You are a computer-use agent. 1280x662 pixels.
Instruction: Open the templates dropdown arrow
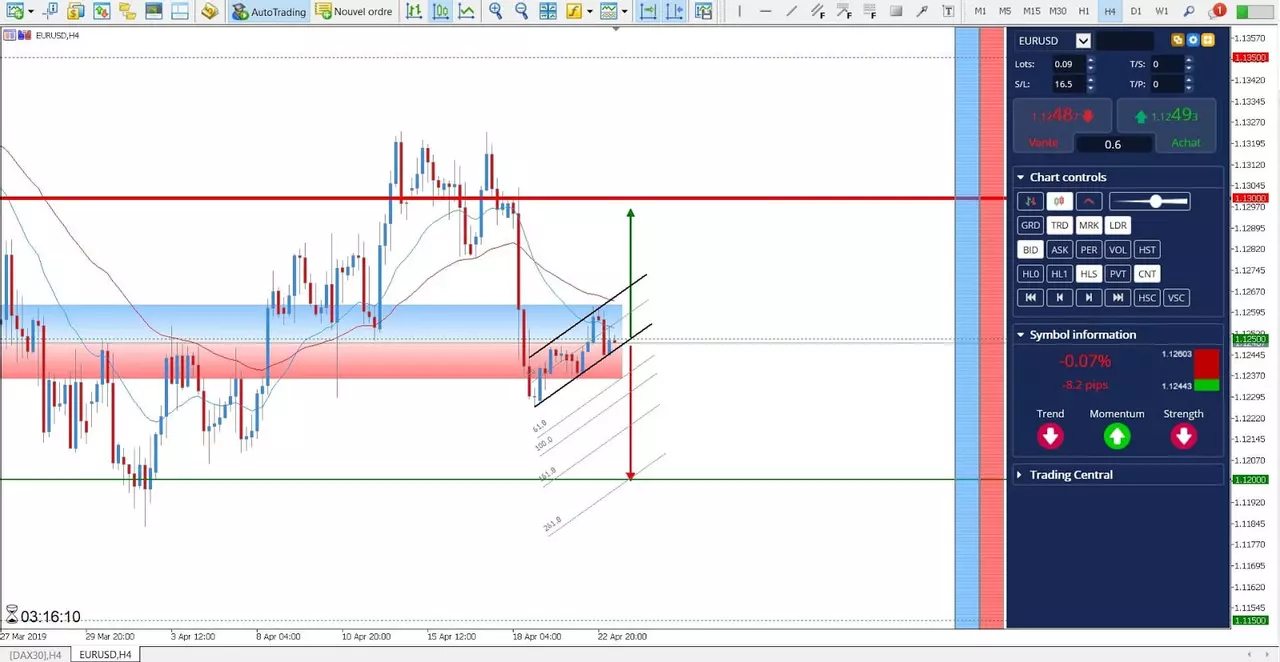coord(624,11)
